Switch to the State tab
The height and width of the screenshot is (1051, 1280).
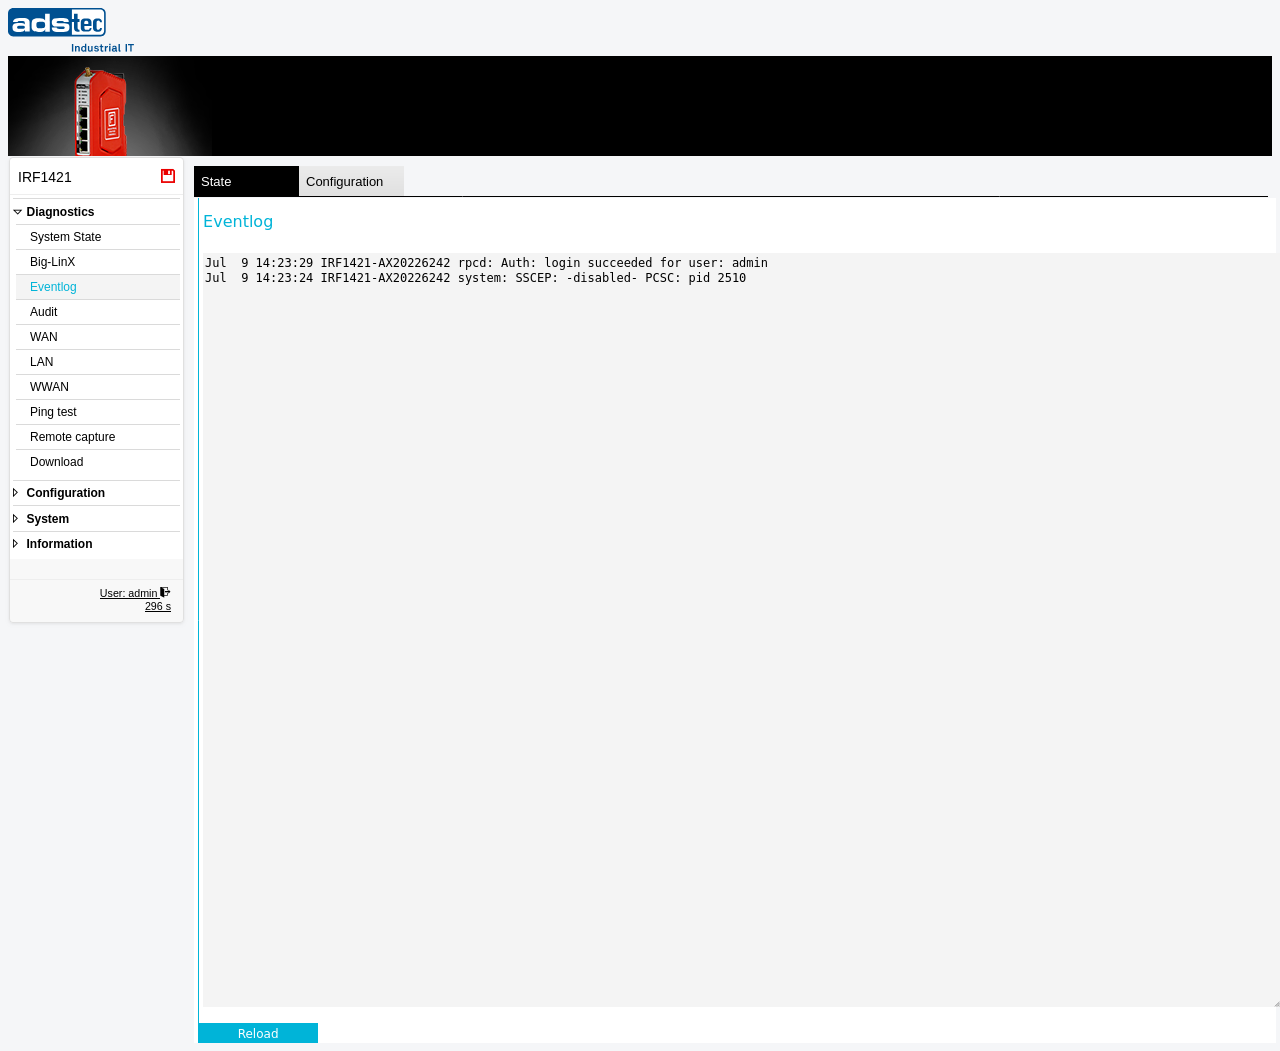tap(246, 181)
